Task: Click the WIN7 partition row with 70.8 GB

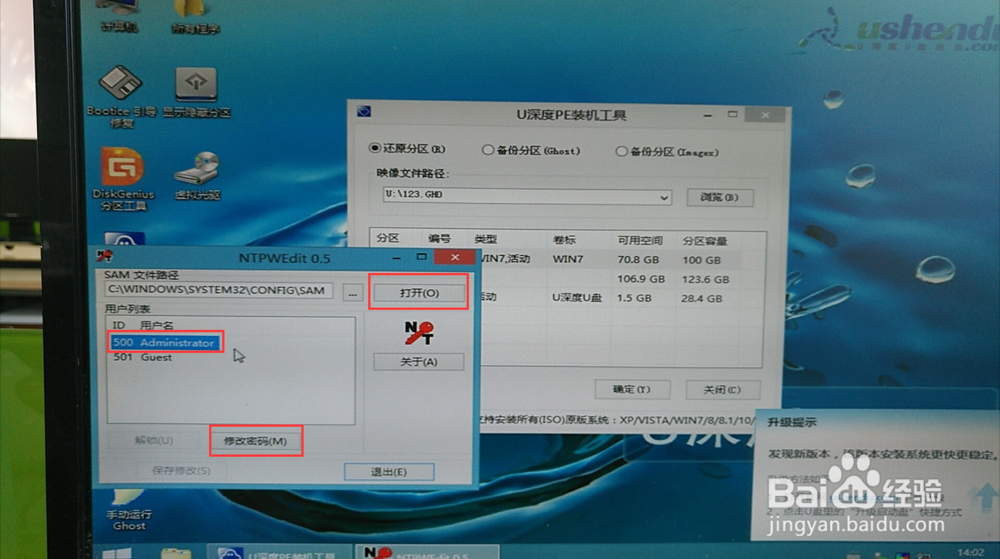Action: 610,259
